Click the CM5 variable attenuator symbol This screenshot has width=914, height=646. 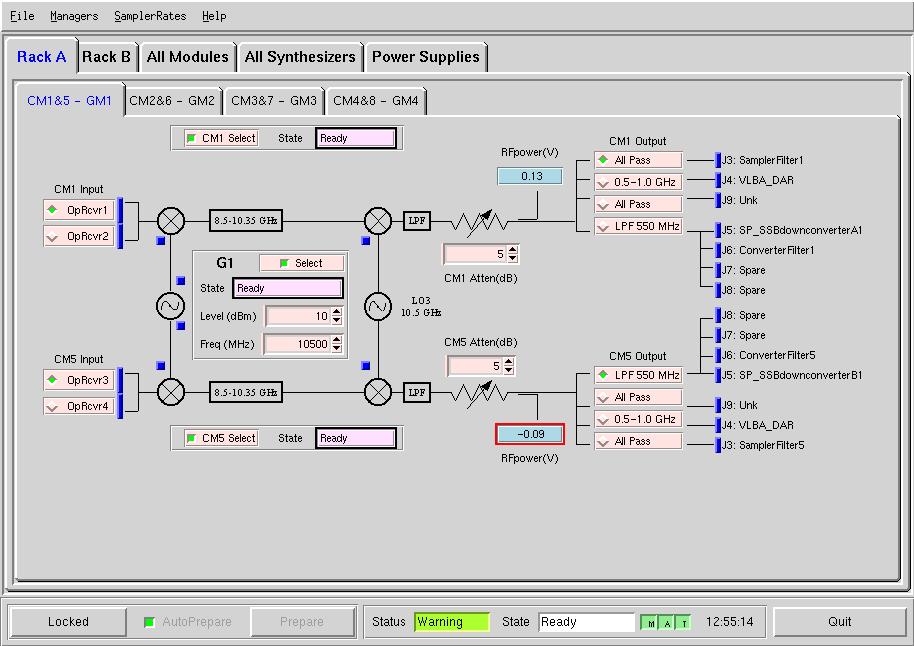[480, 395]
